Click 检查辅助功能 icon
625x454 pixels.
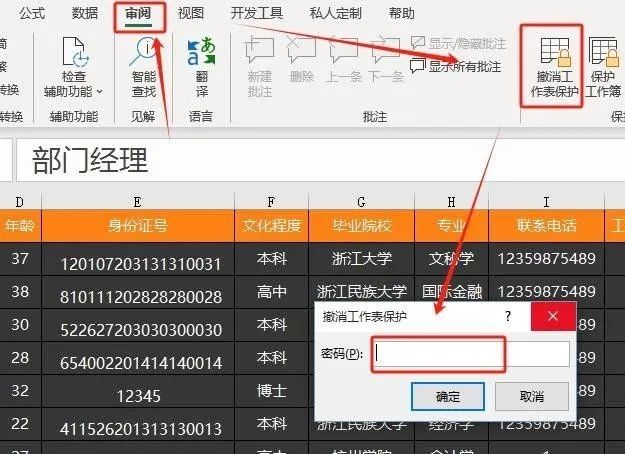coord(75,51)
